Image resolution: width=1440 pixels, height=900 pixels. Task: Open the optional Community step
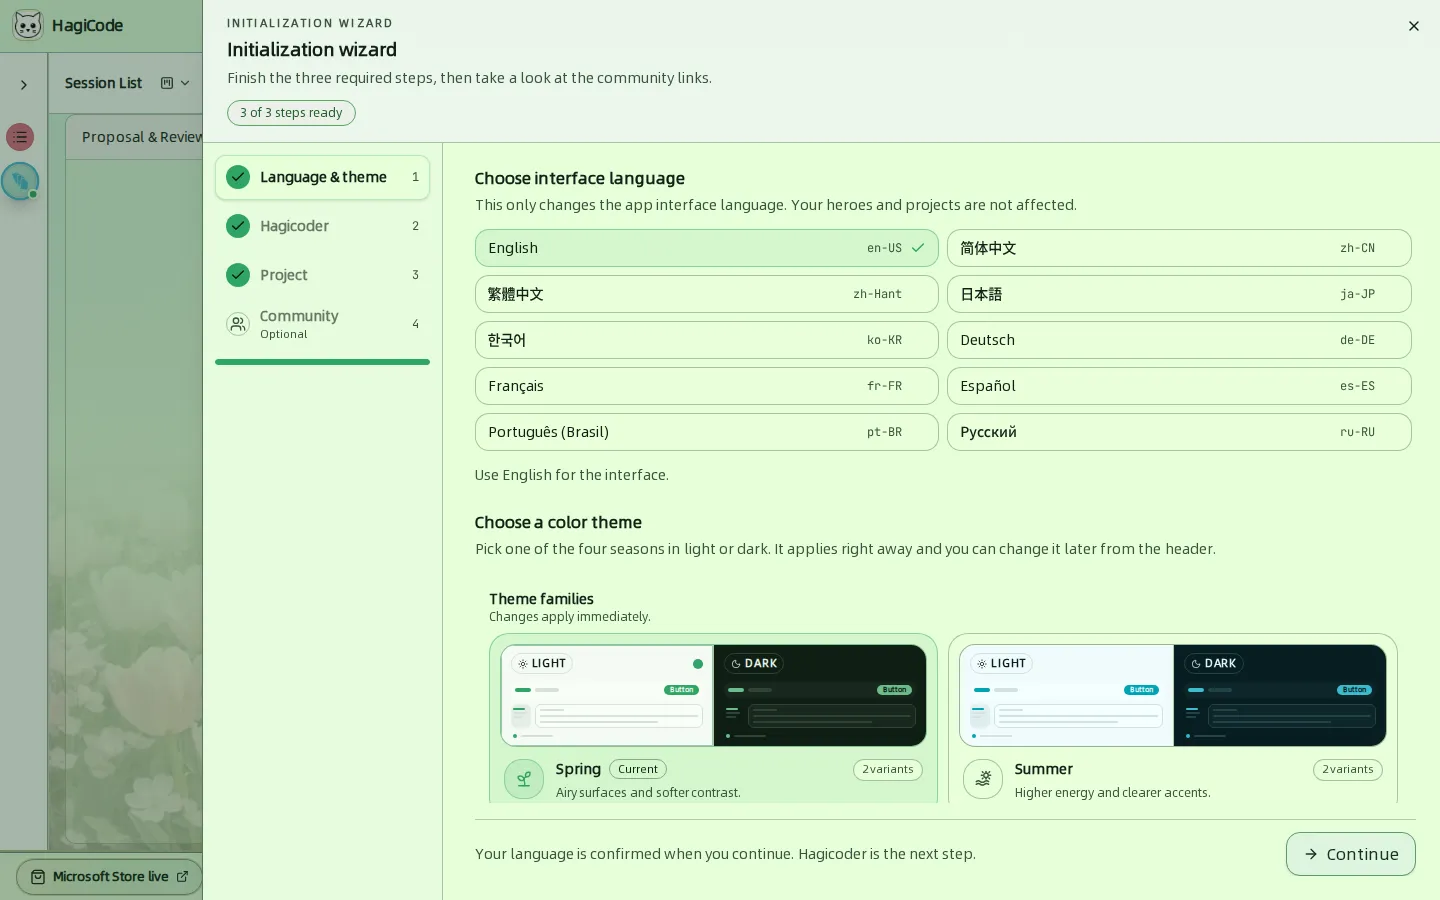pyautogui.click(x=322, y=324)
